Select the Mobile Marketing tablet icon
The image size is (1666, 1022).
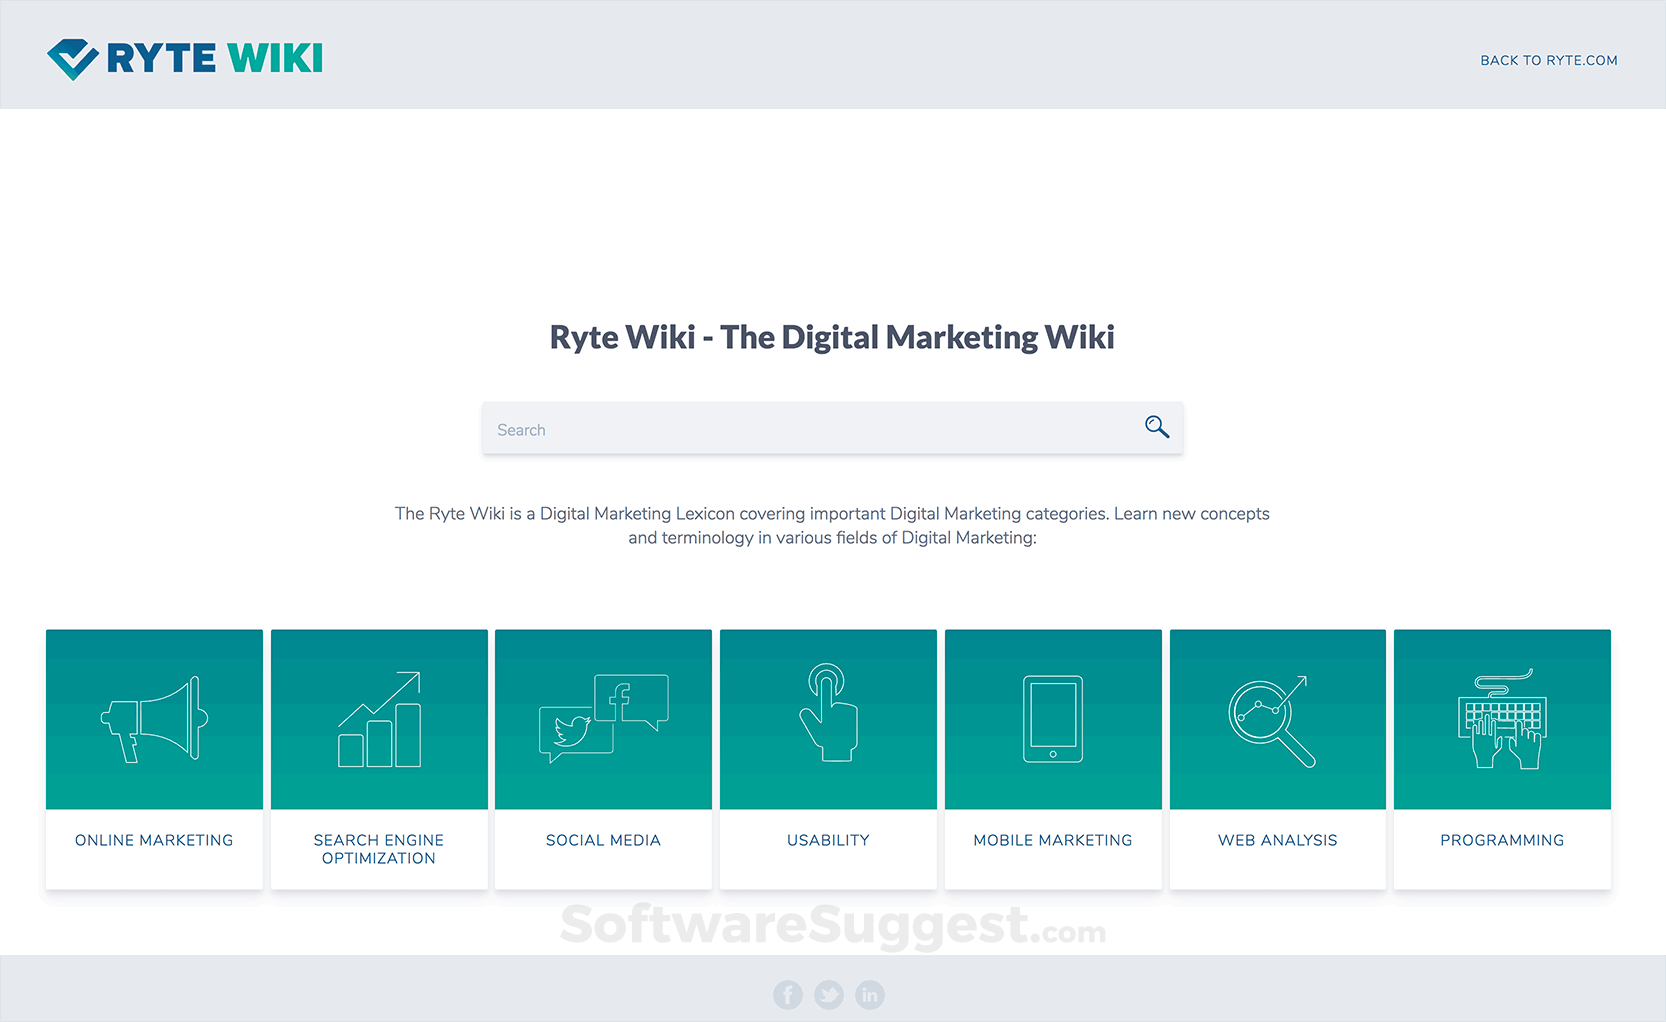tap(1052, 719)
